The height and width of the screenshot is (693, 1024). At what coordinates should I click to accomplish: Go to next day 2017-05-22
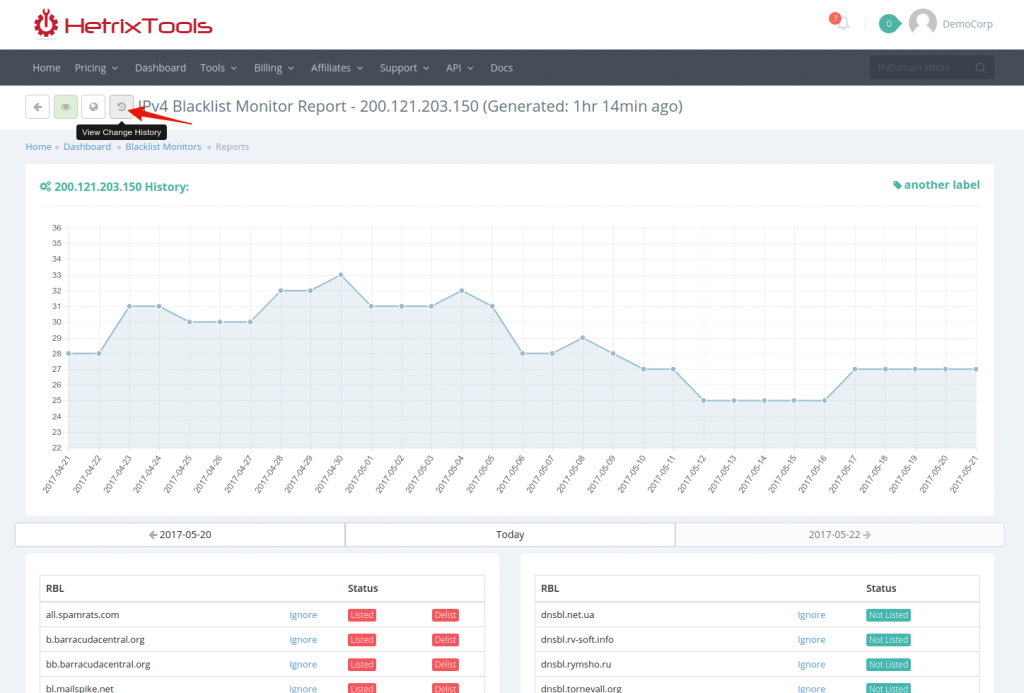coord(840,534)
